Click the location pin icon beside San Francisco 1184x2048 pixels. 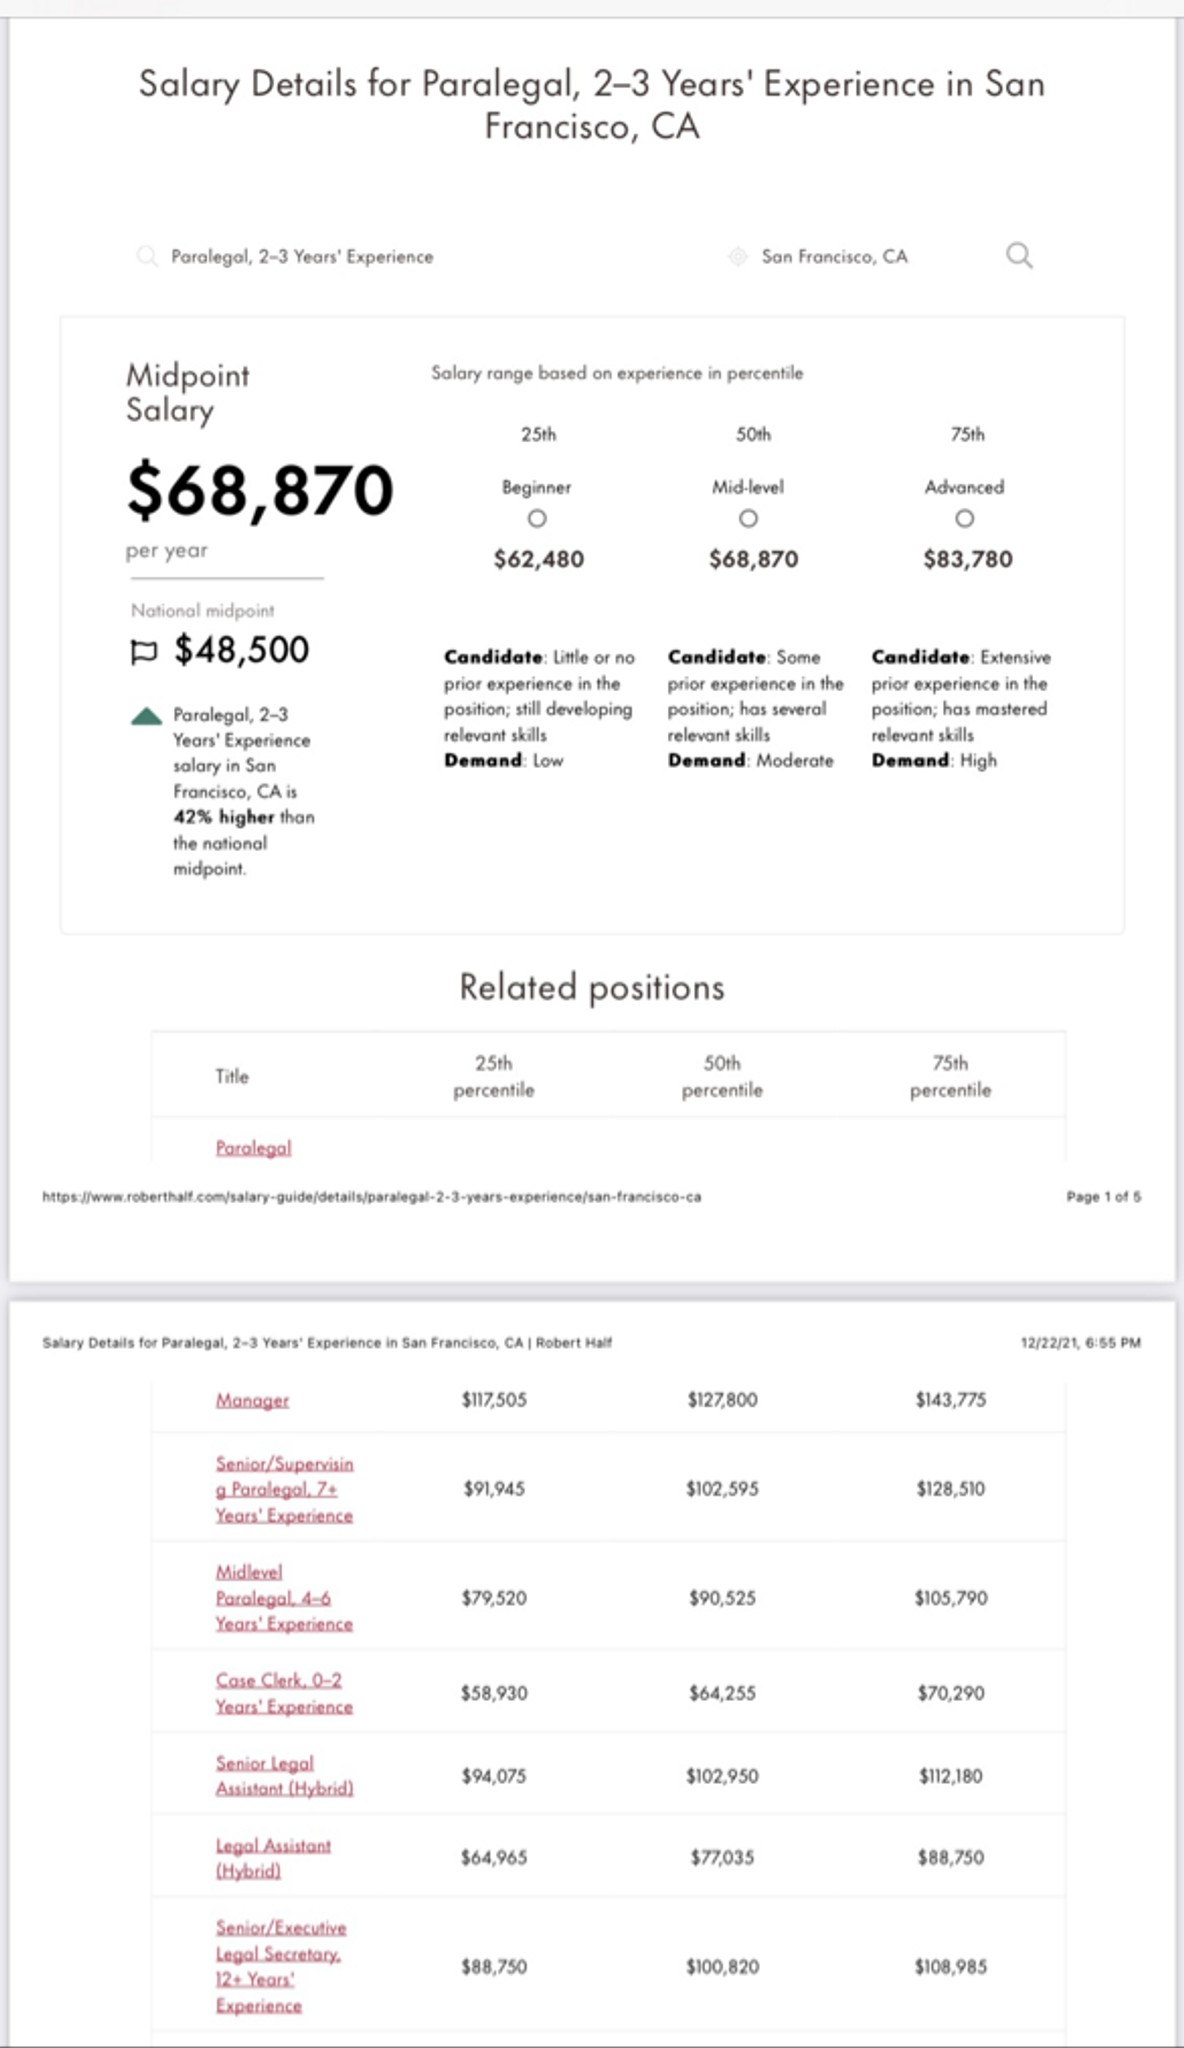pos(737,257)
